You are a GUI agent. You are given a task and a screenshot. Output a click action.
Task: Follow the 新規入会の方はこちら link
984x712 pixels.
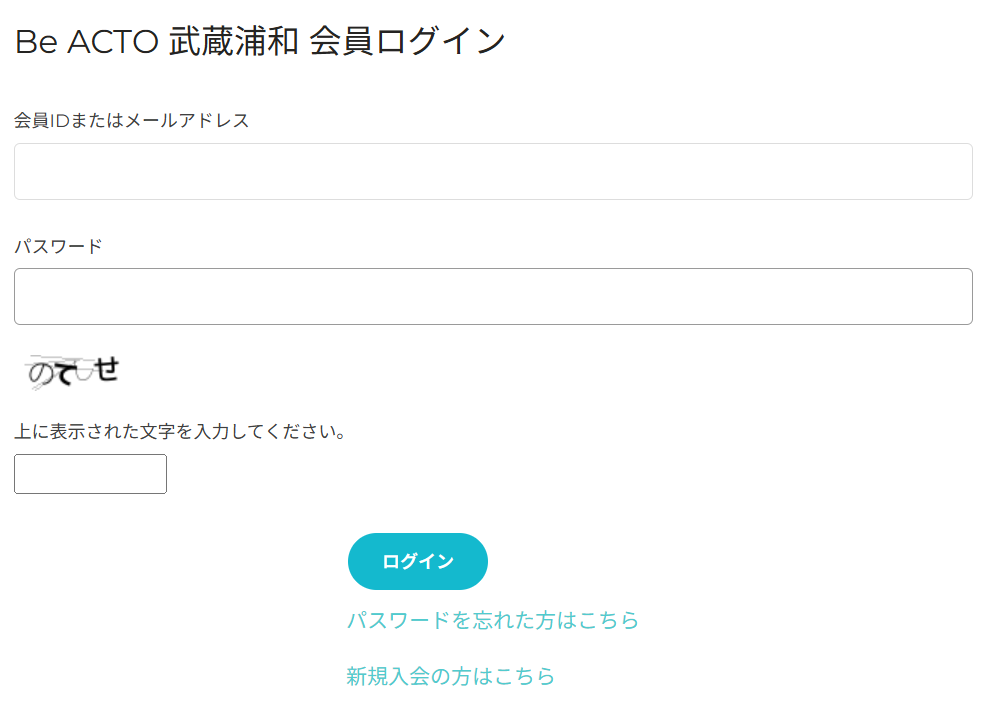(x=450, y=676)
